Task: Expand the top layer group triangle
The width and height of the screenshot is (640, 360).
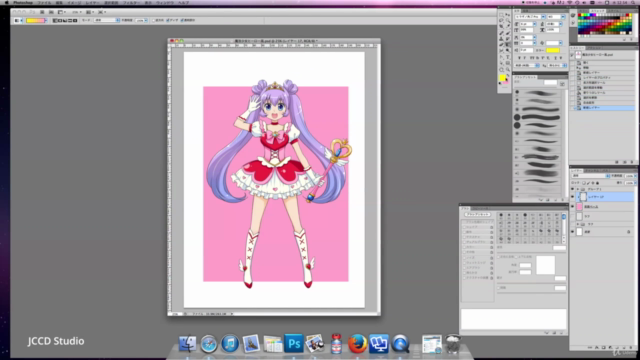Action: [x=578, y=189]
